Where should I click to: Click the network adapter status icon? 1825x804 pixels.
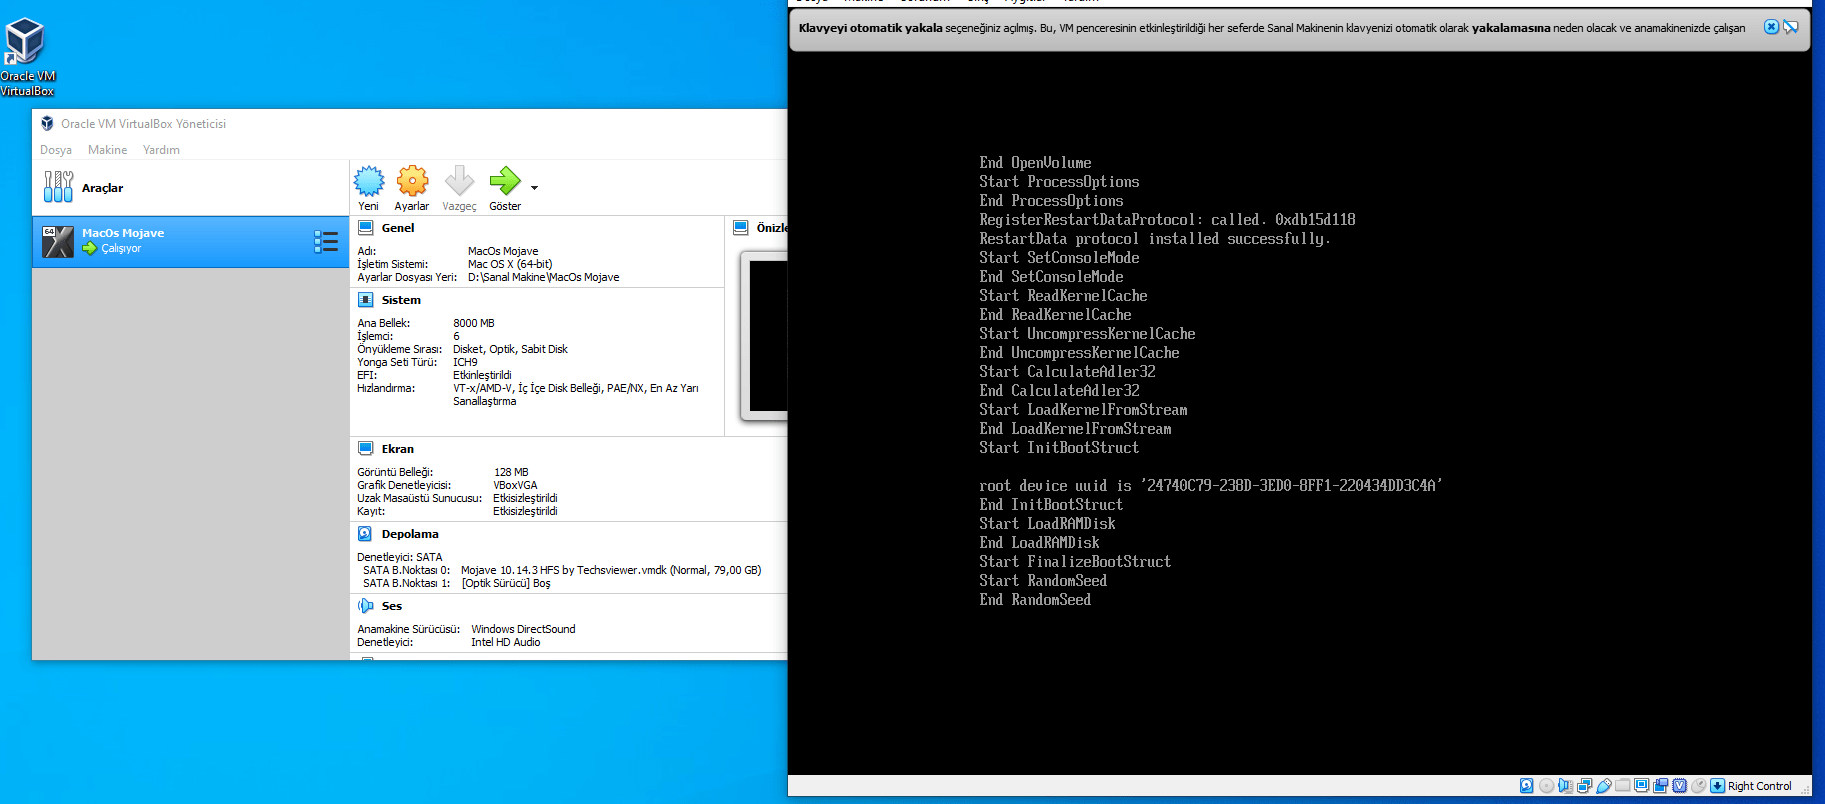(1584, 786)
